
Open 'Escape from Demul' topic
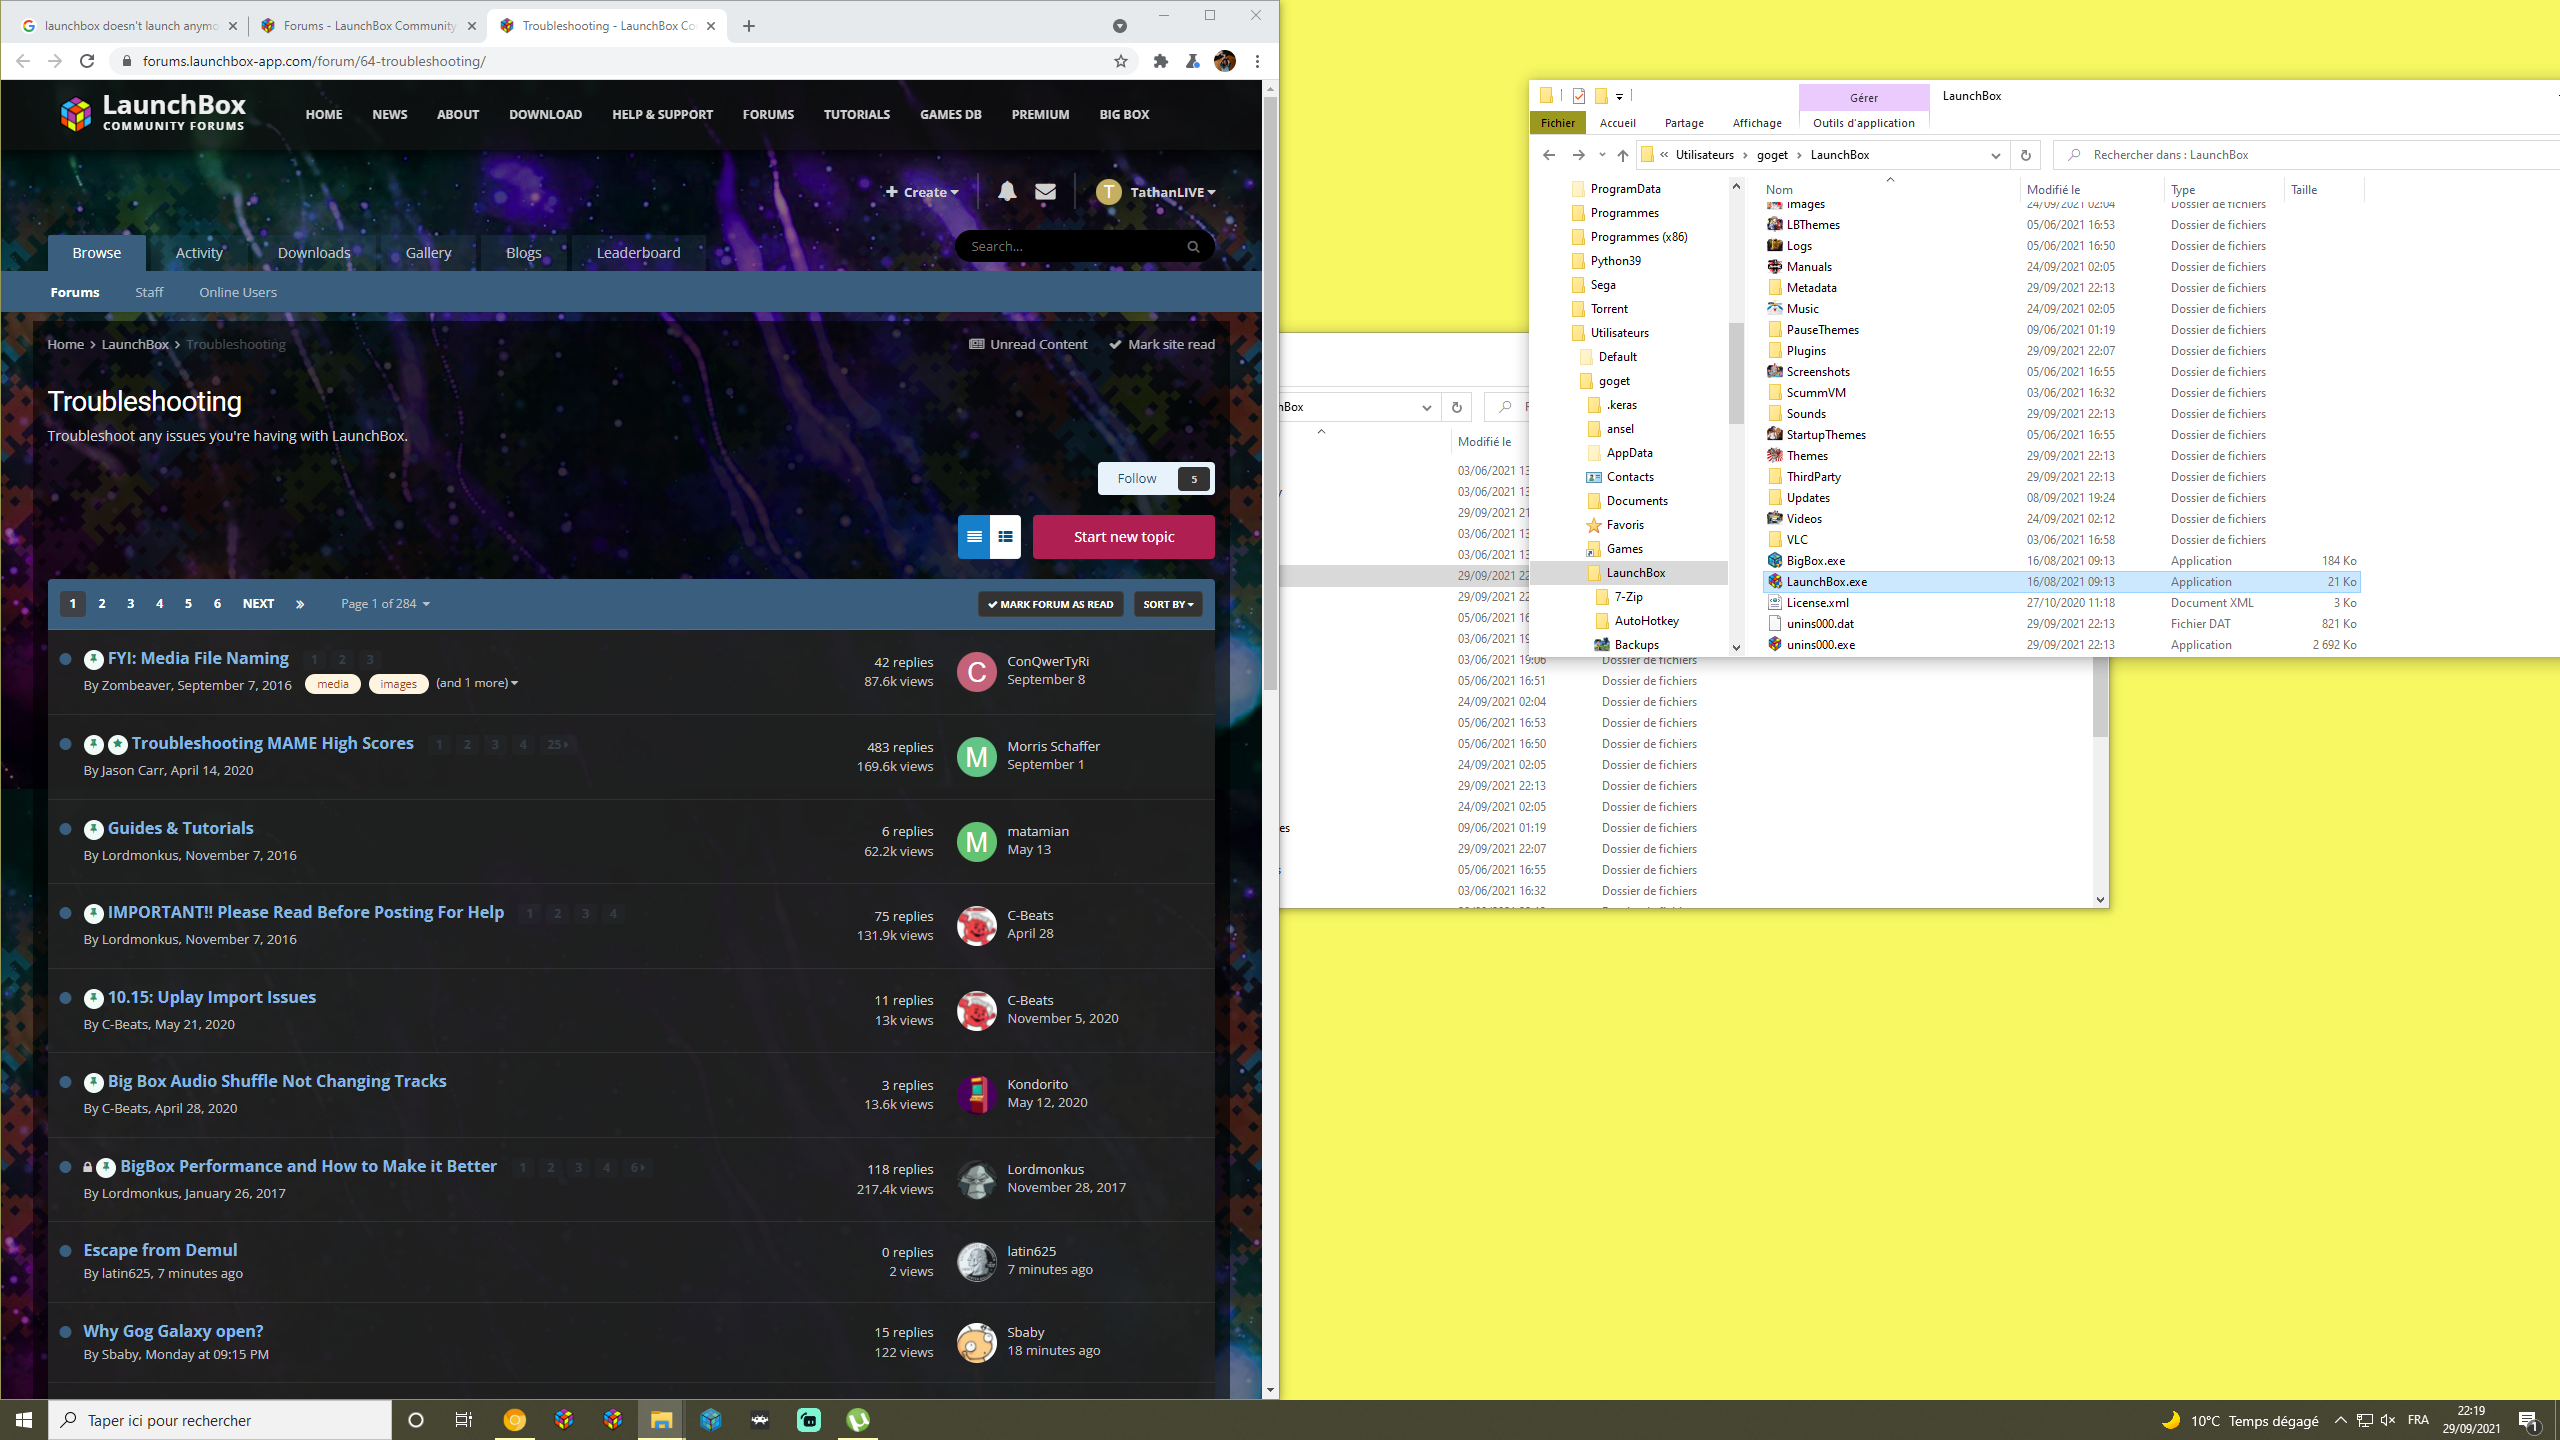160,1250
